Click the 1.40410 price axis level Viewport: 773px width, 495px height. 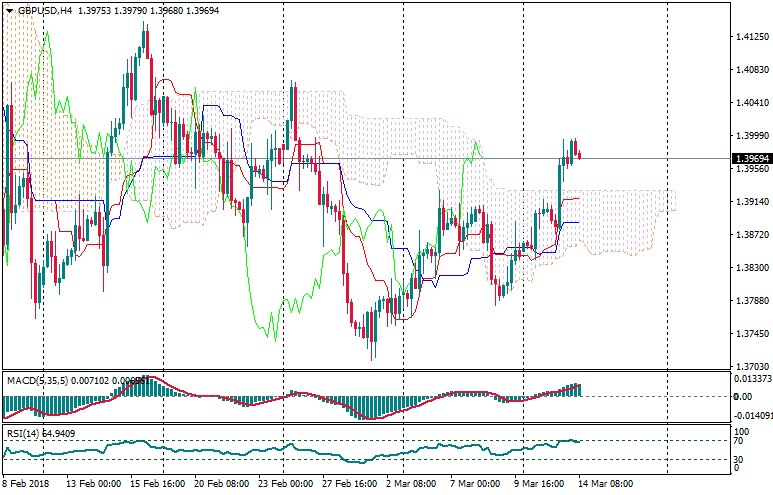(x=750, y=102)
